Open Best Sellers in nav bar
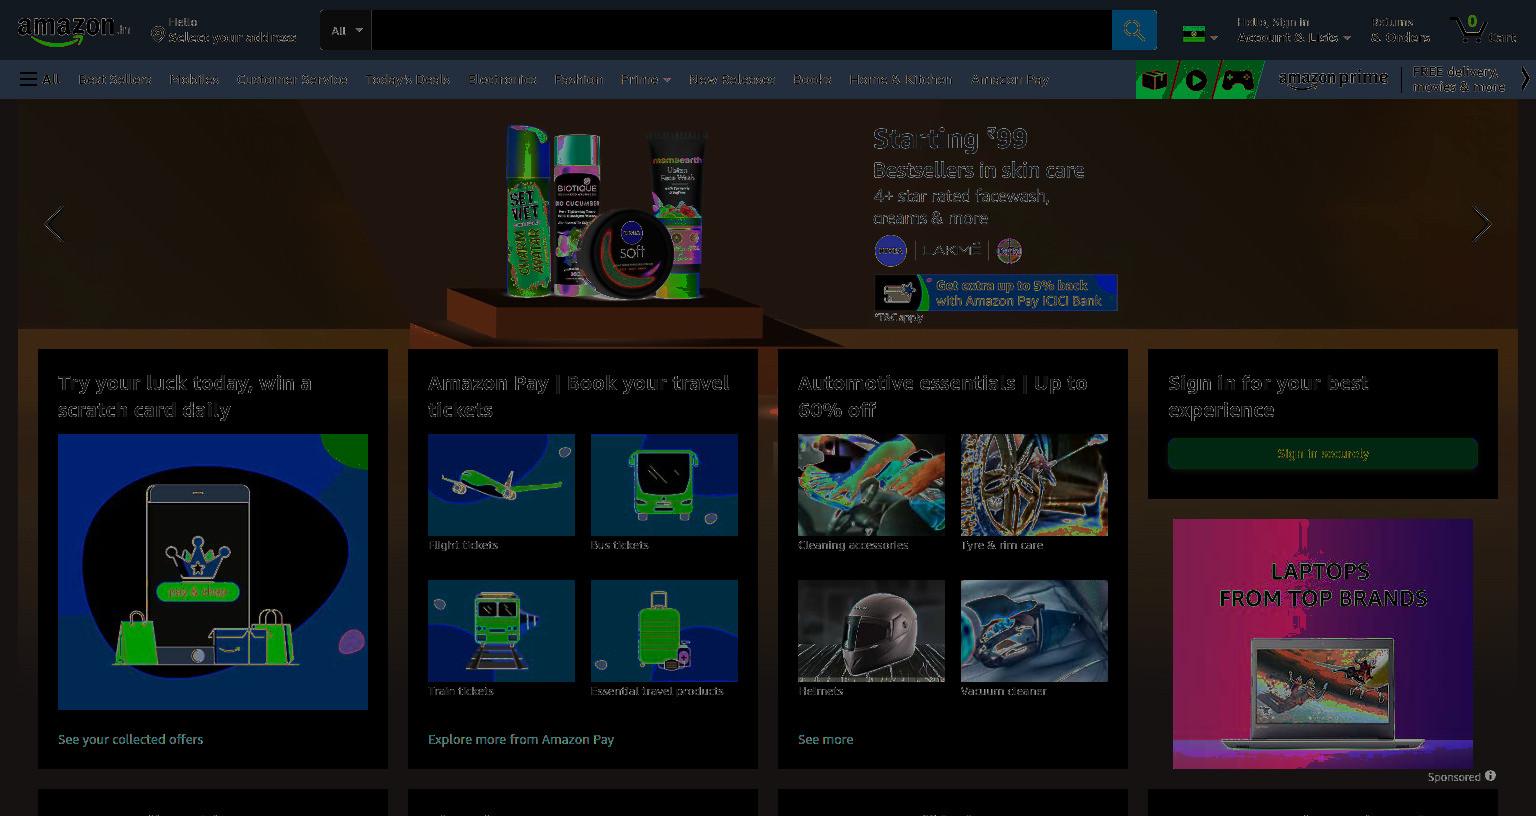 [x=115, y=79]
